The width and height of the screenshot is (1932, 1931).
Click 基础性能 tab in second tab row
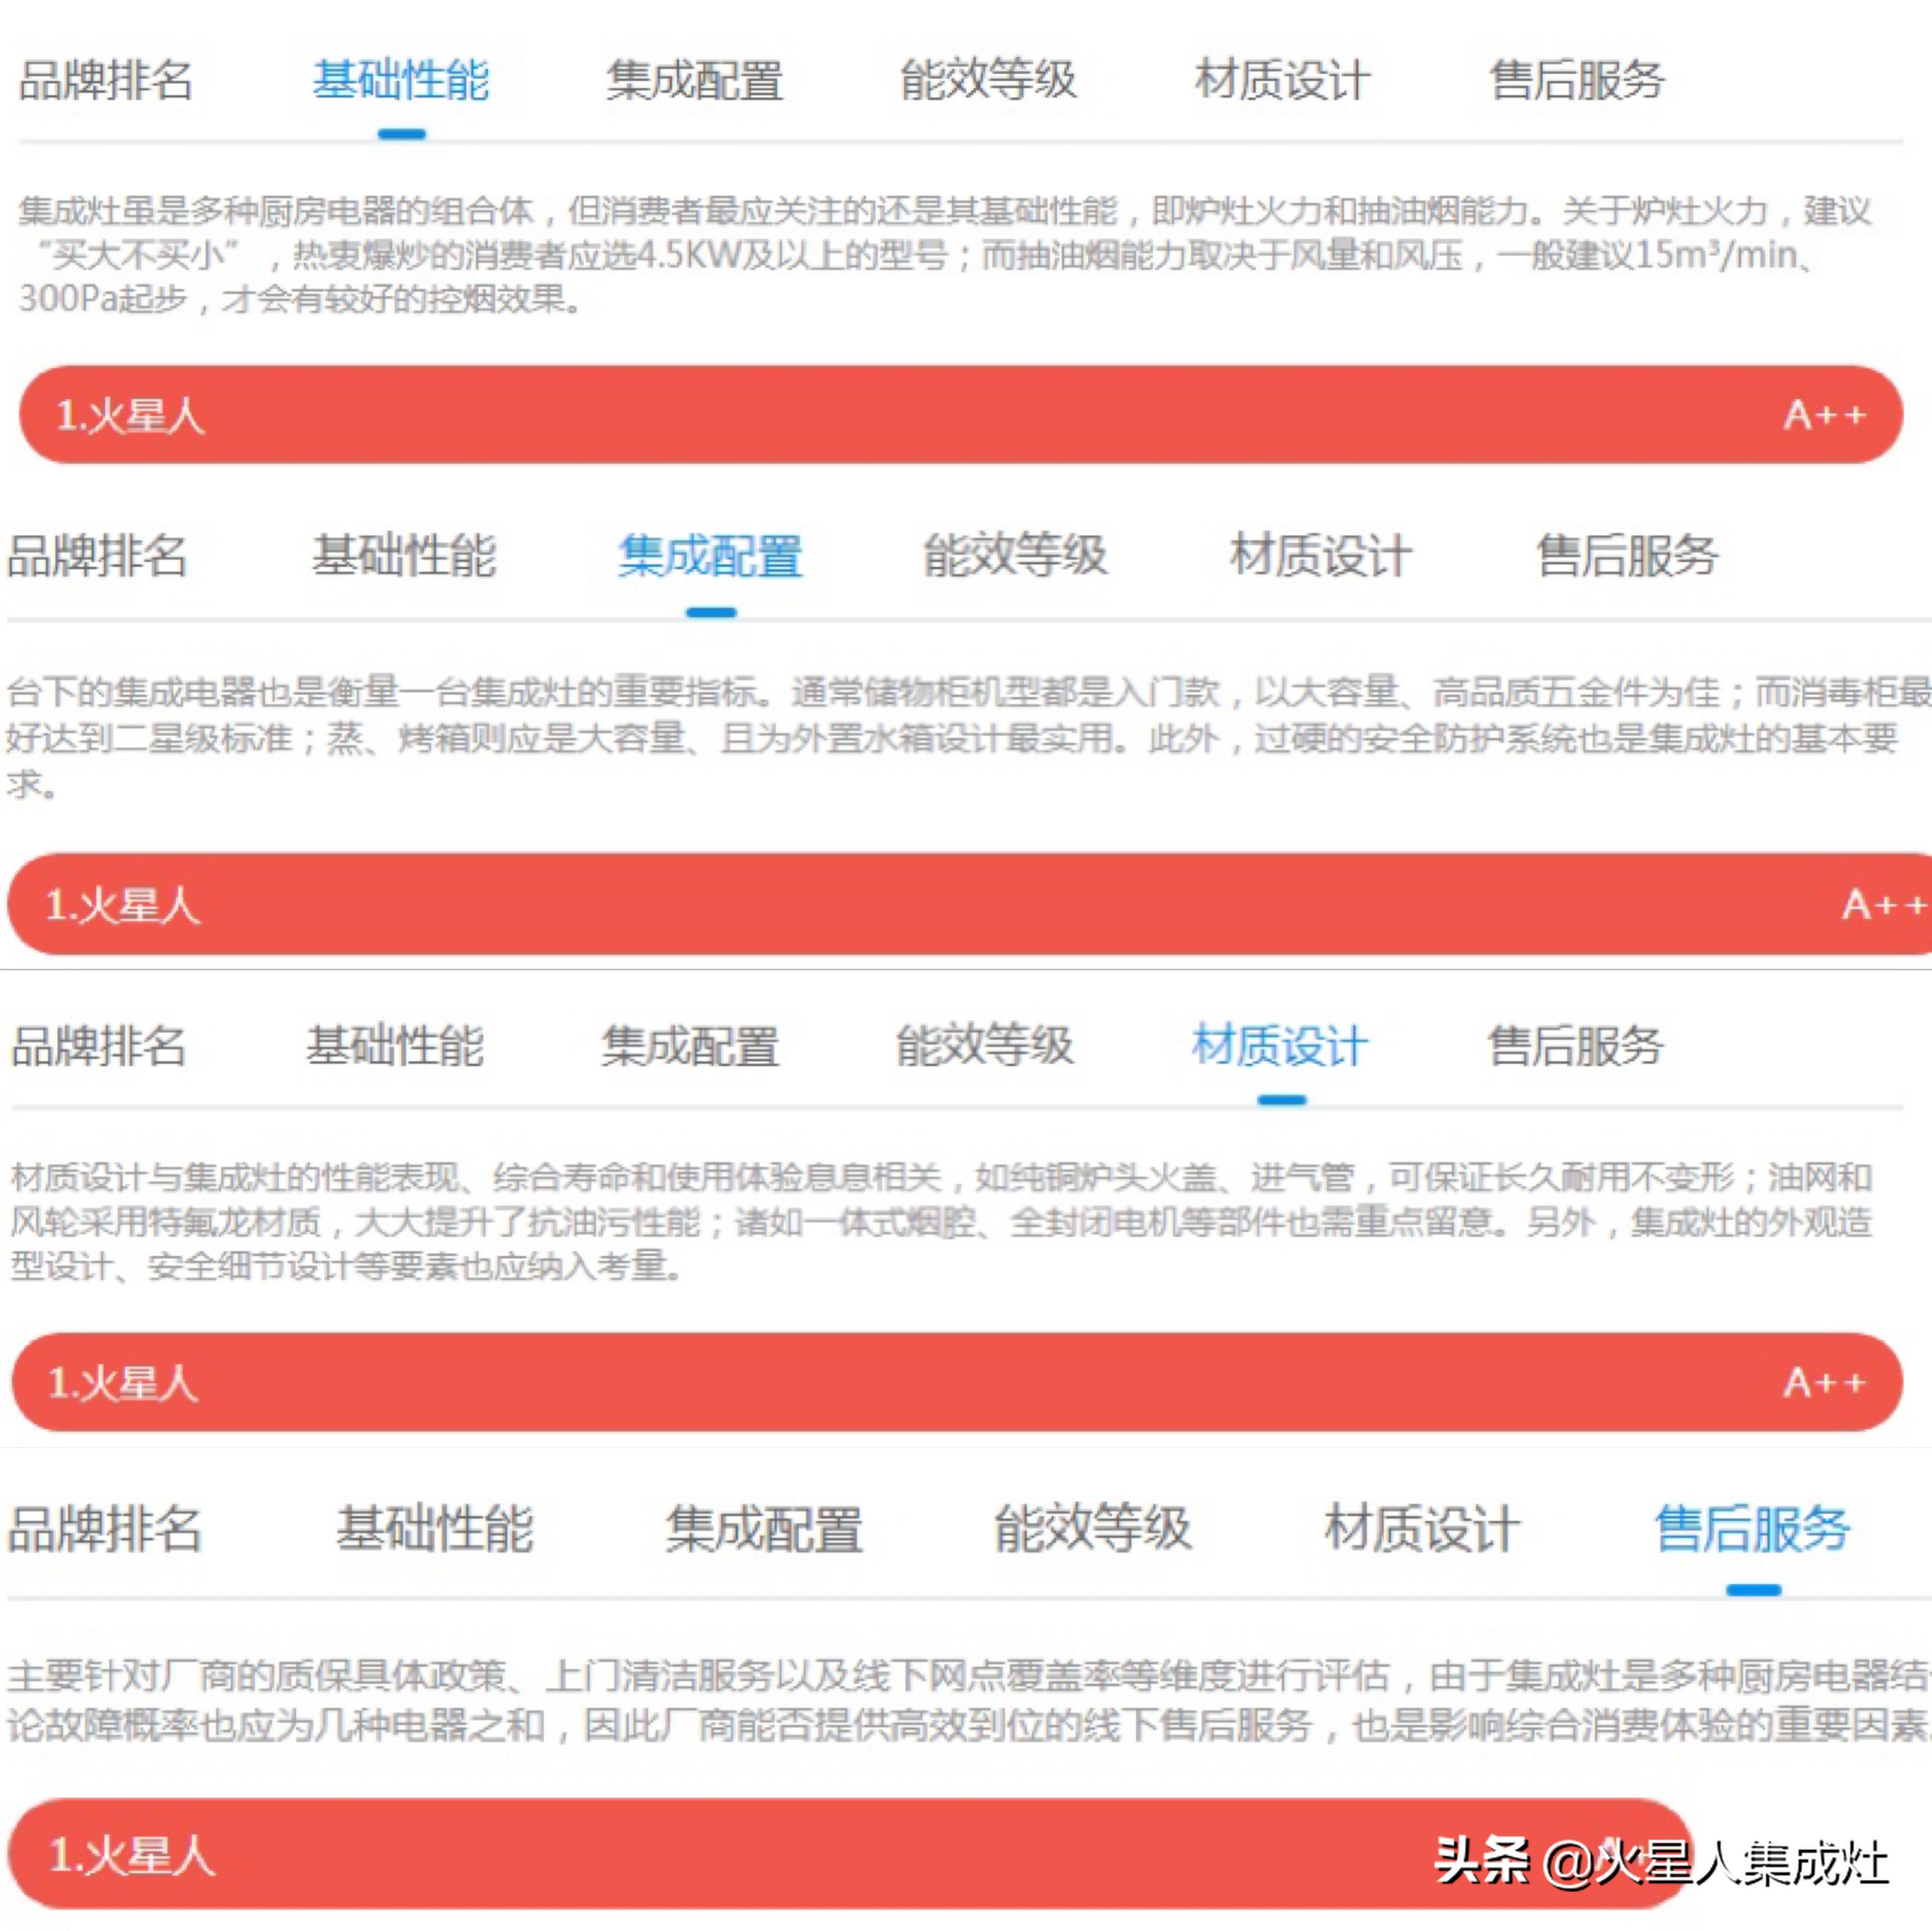(404, 556)
